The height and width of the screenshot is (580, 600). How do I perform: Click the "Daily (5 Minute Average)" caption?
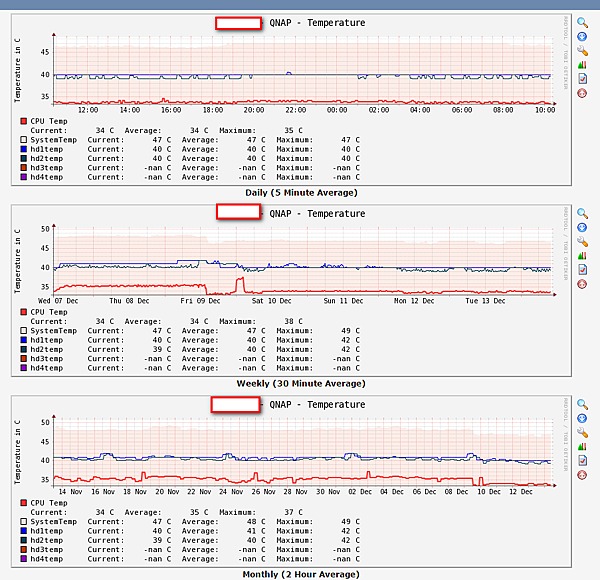click(x=301, y=193)
